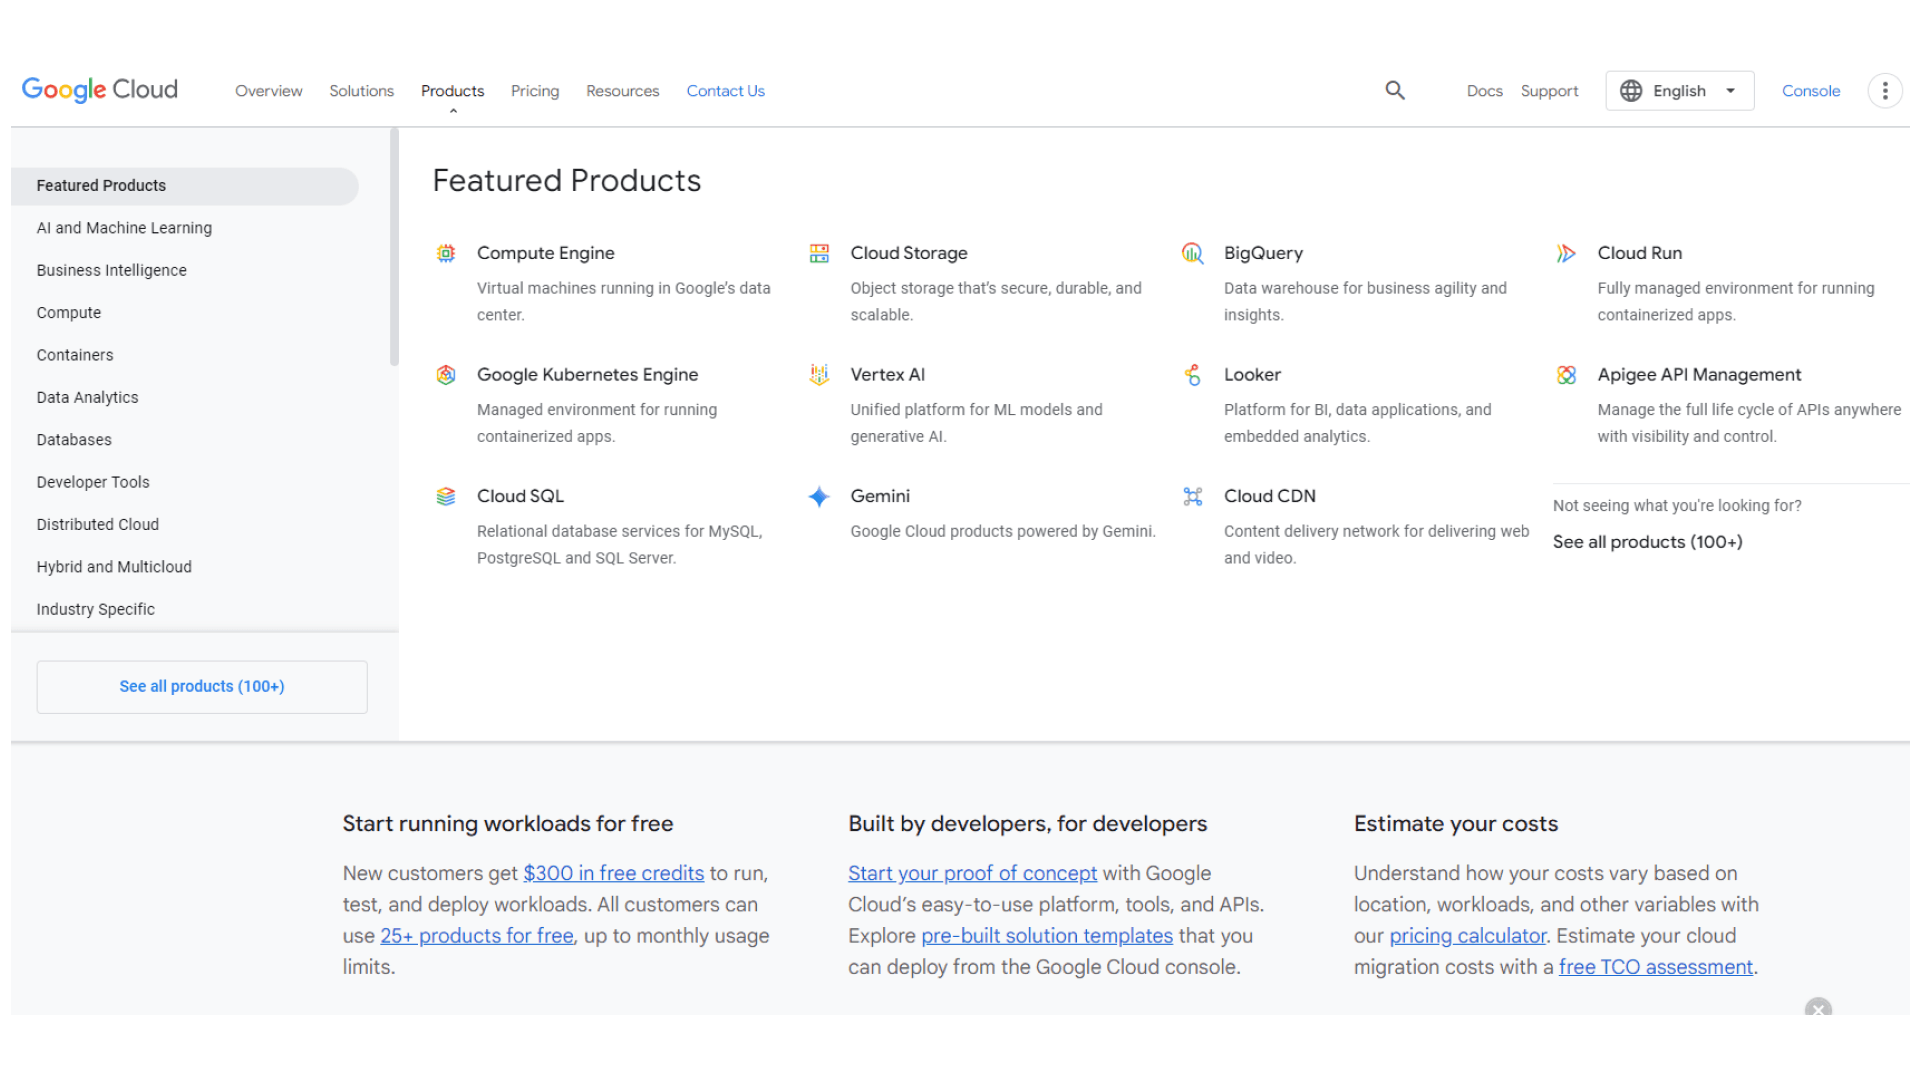
Task: Click the Contact Us link
Action: coord(725,91)
